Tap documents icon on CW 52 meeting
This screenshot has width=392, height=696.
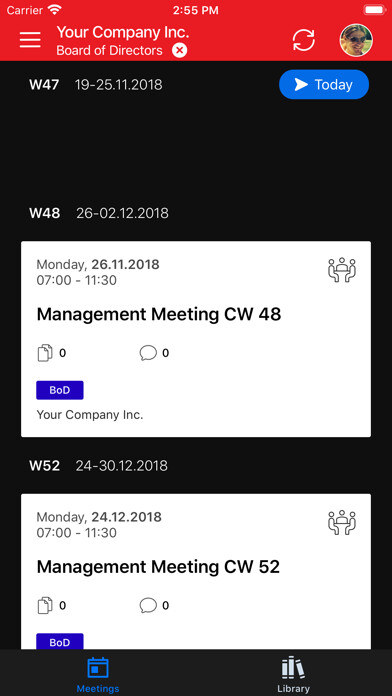[45, 605]
